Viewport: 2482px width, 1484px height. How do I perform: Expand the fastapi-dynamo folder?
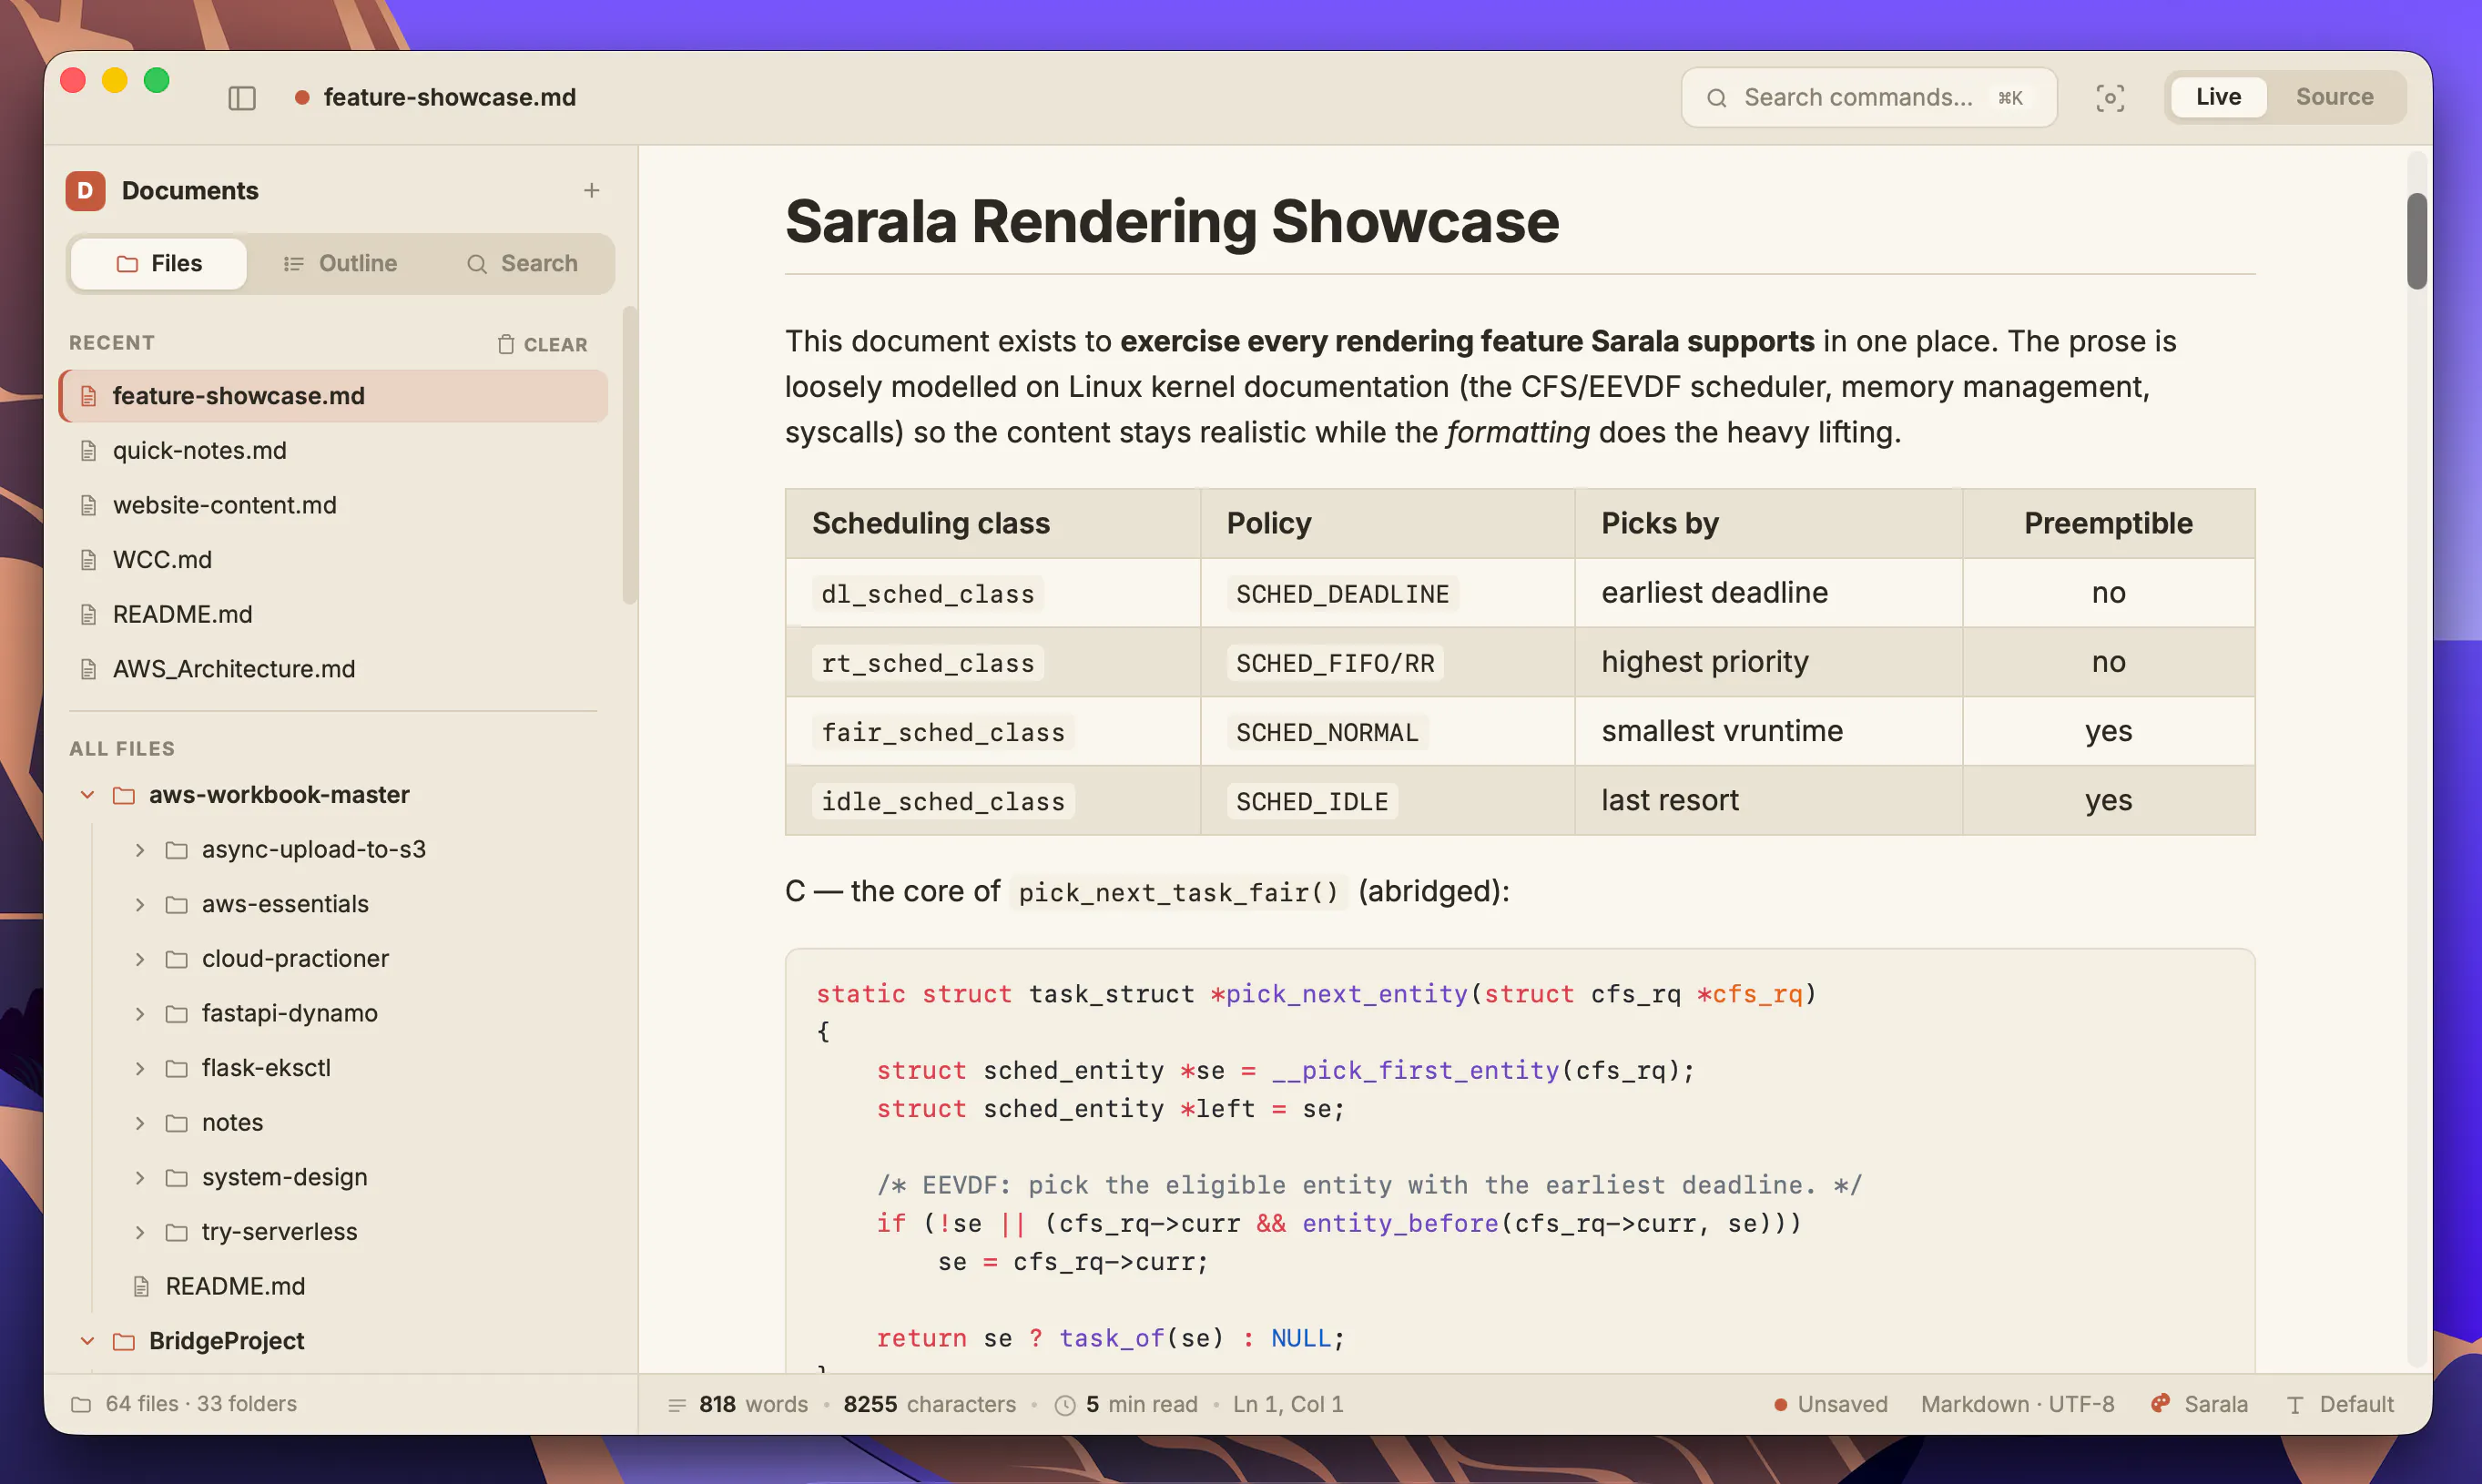click(140, 1013)
